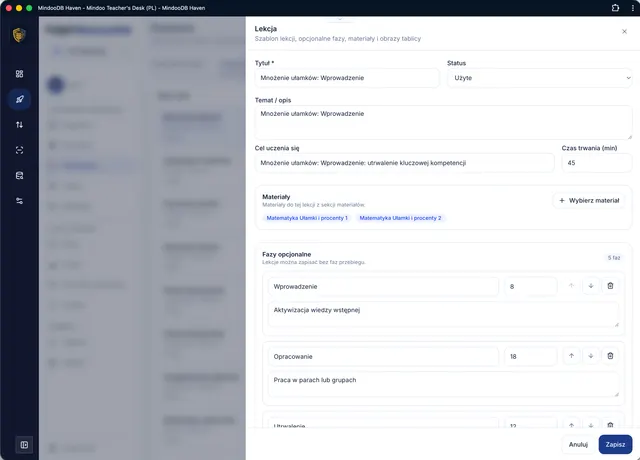Move Wprowadzenie phase down
Viewport: 640px width, 460px height.
pos(591,286)
